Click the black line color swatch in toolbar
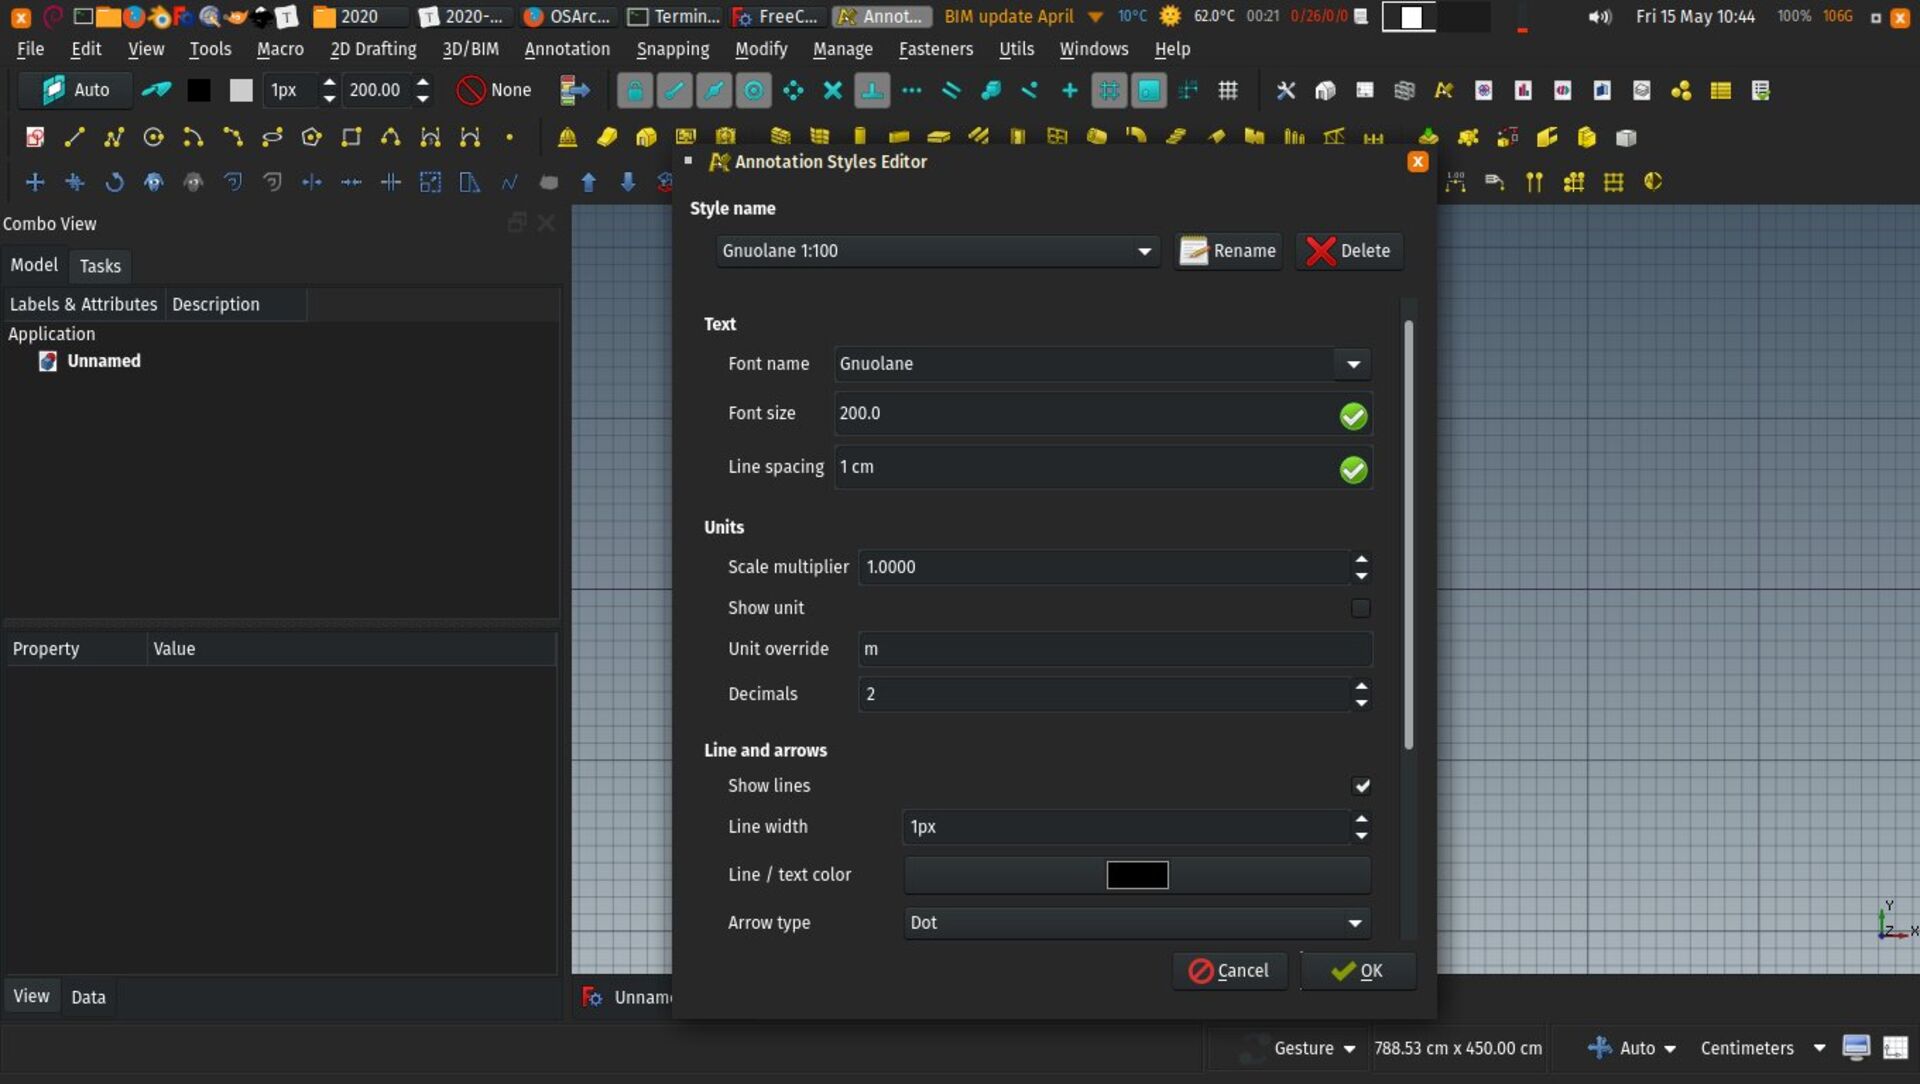Screen dimensions: 1920x1084 [199, 90]
